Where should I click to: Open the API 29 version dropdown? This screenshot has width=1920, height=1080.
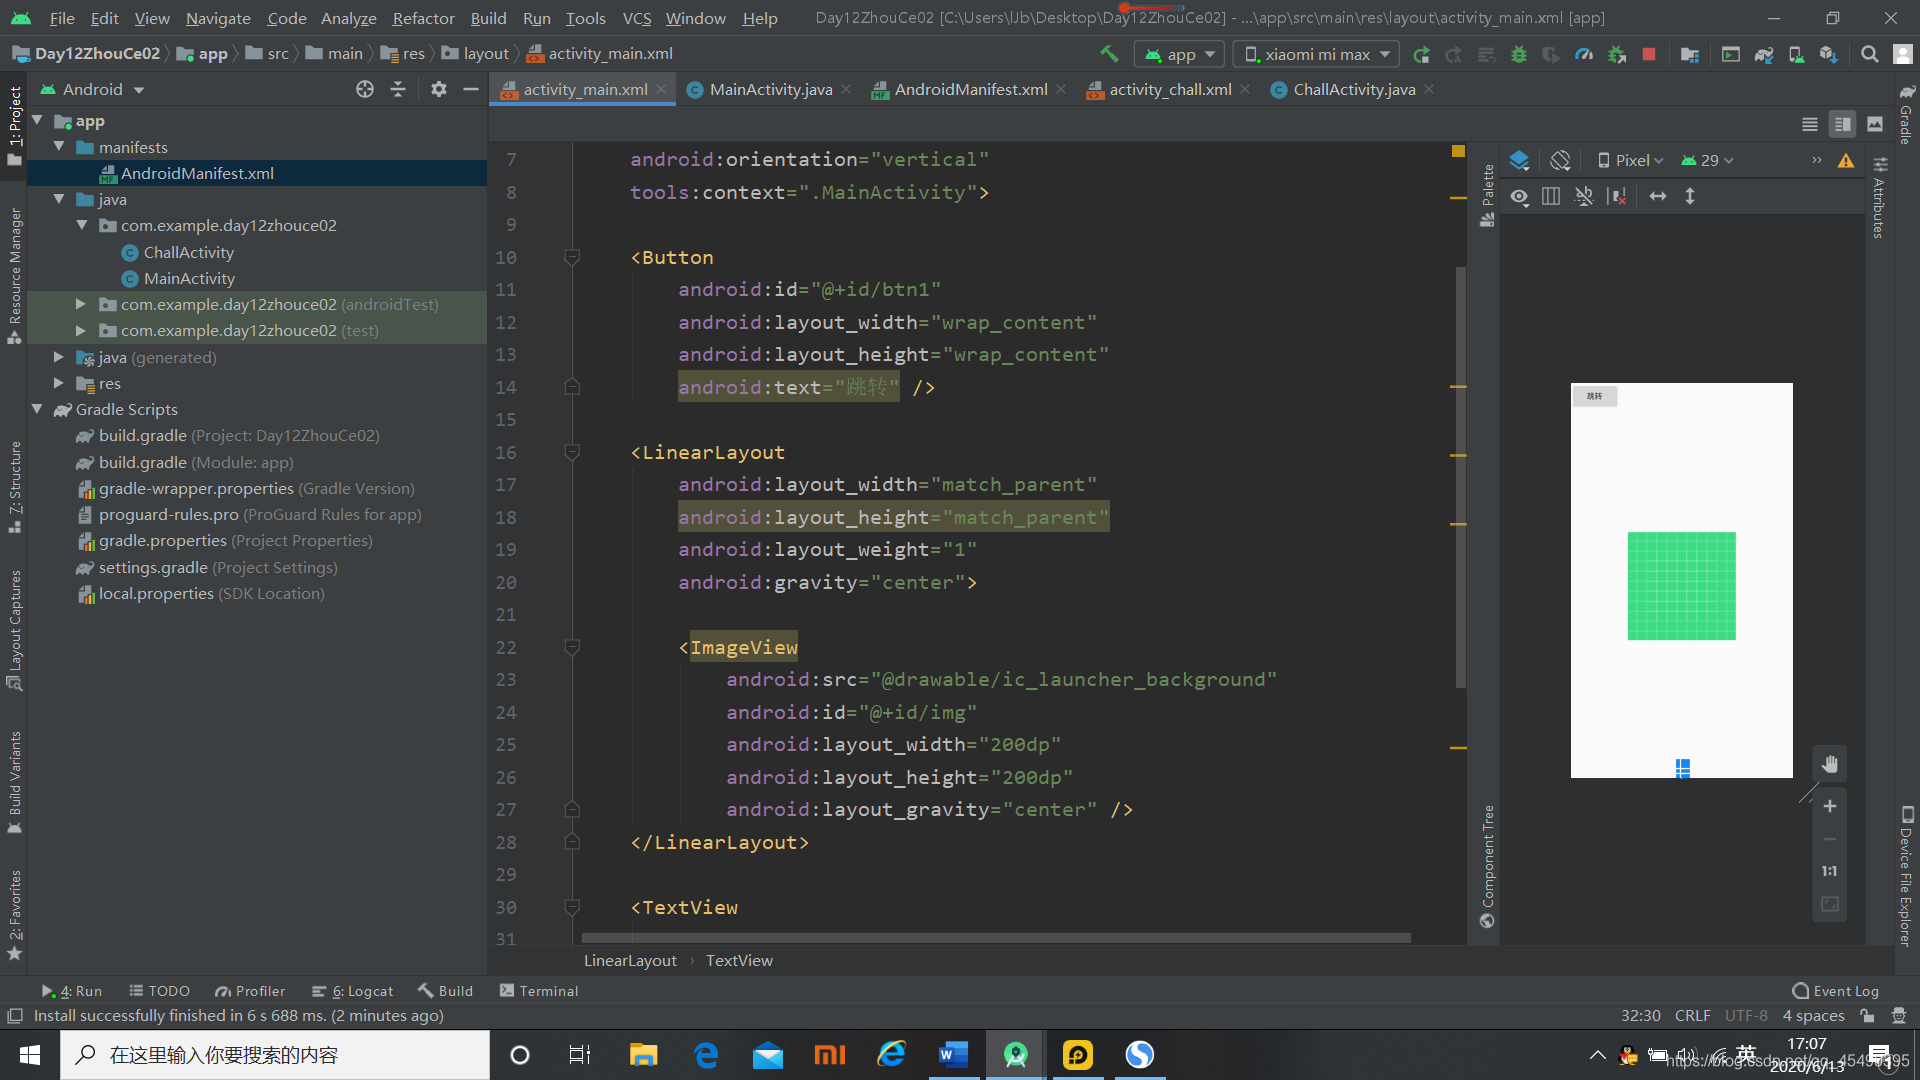pyautogui.click(x=1708, y=160)
